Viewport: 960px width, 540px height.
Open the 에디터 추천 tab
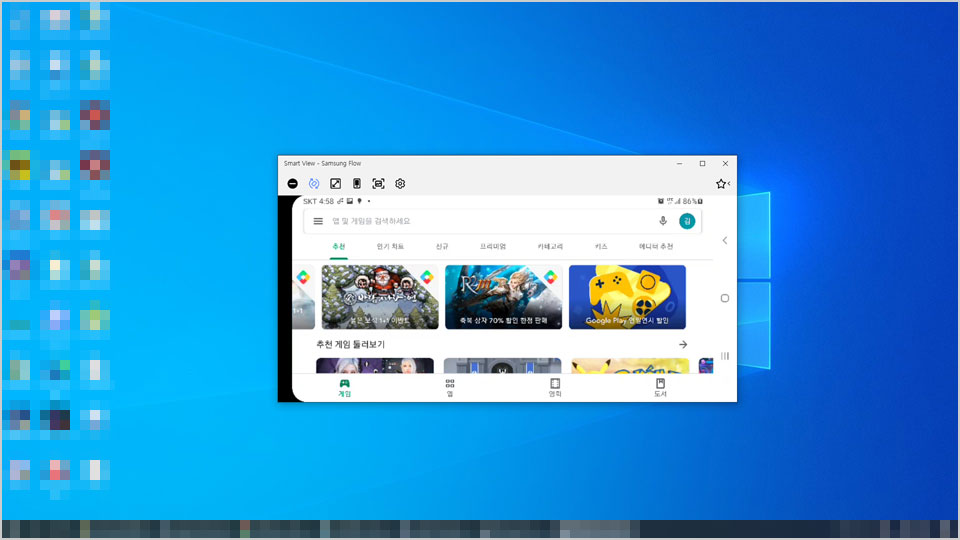click(656, 246)
